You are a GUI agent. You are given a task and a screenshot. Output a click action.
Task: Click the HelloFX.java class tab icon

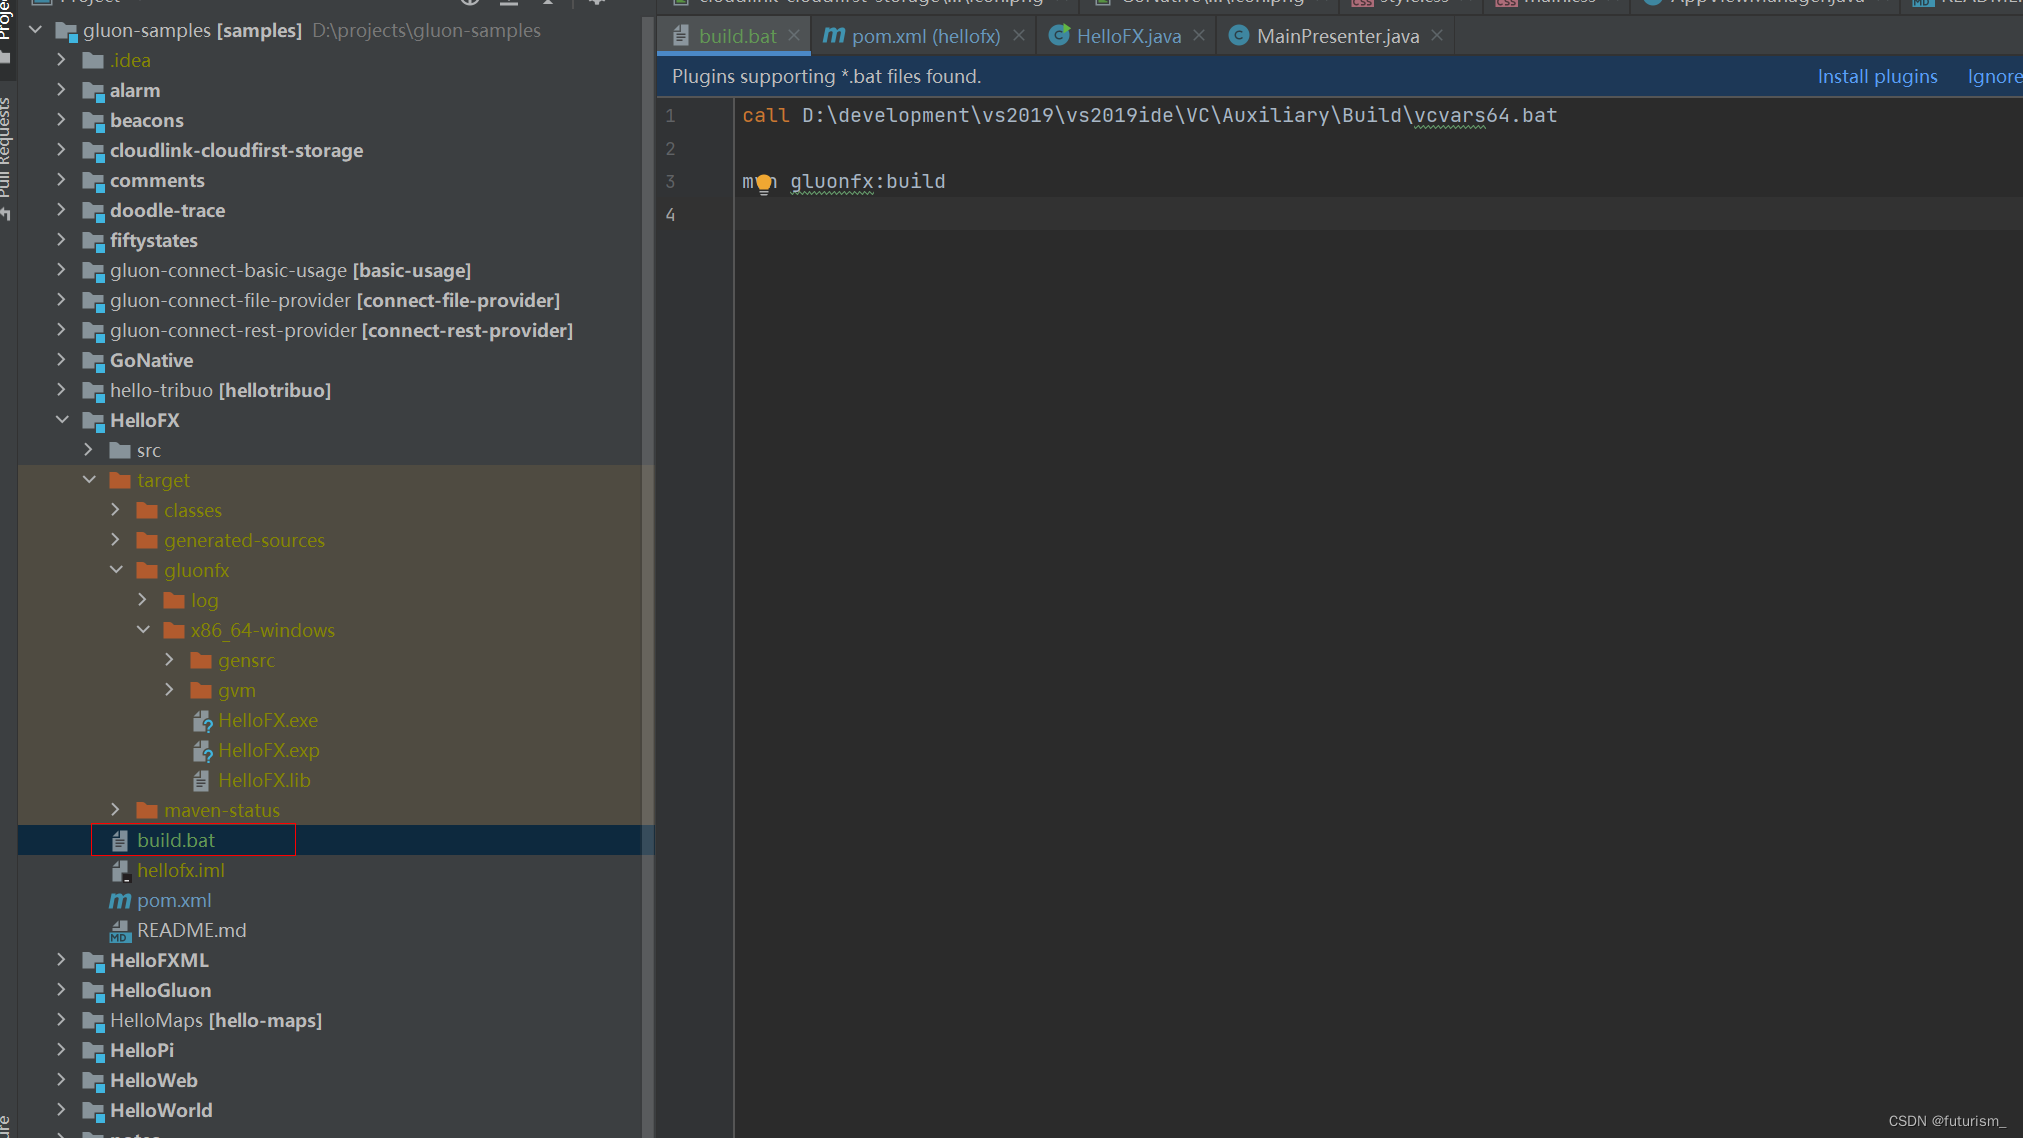pyautogui.click(x=1059, y=36)
